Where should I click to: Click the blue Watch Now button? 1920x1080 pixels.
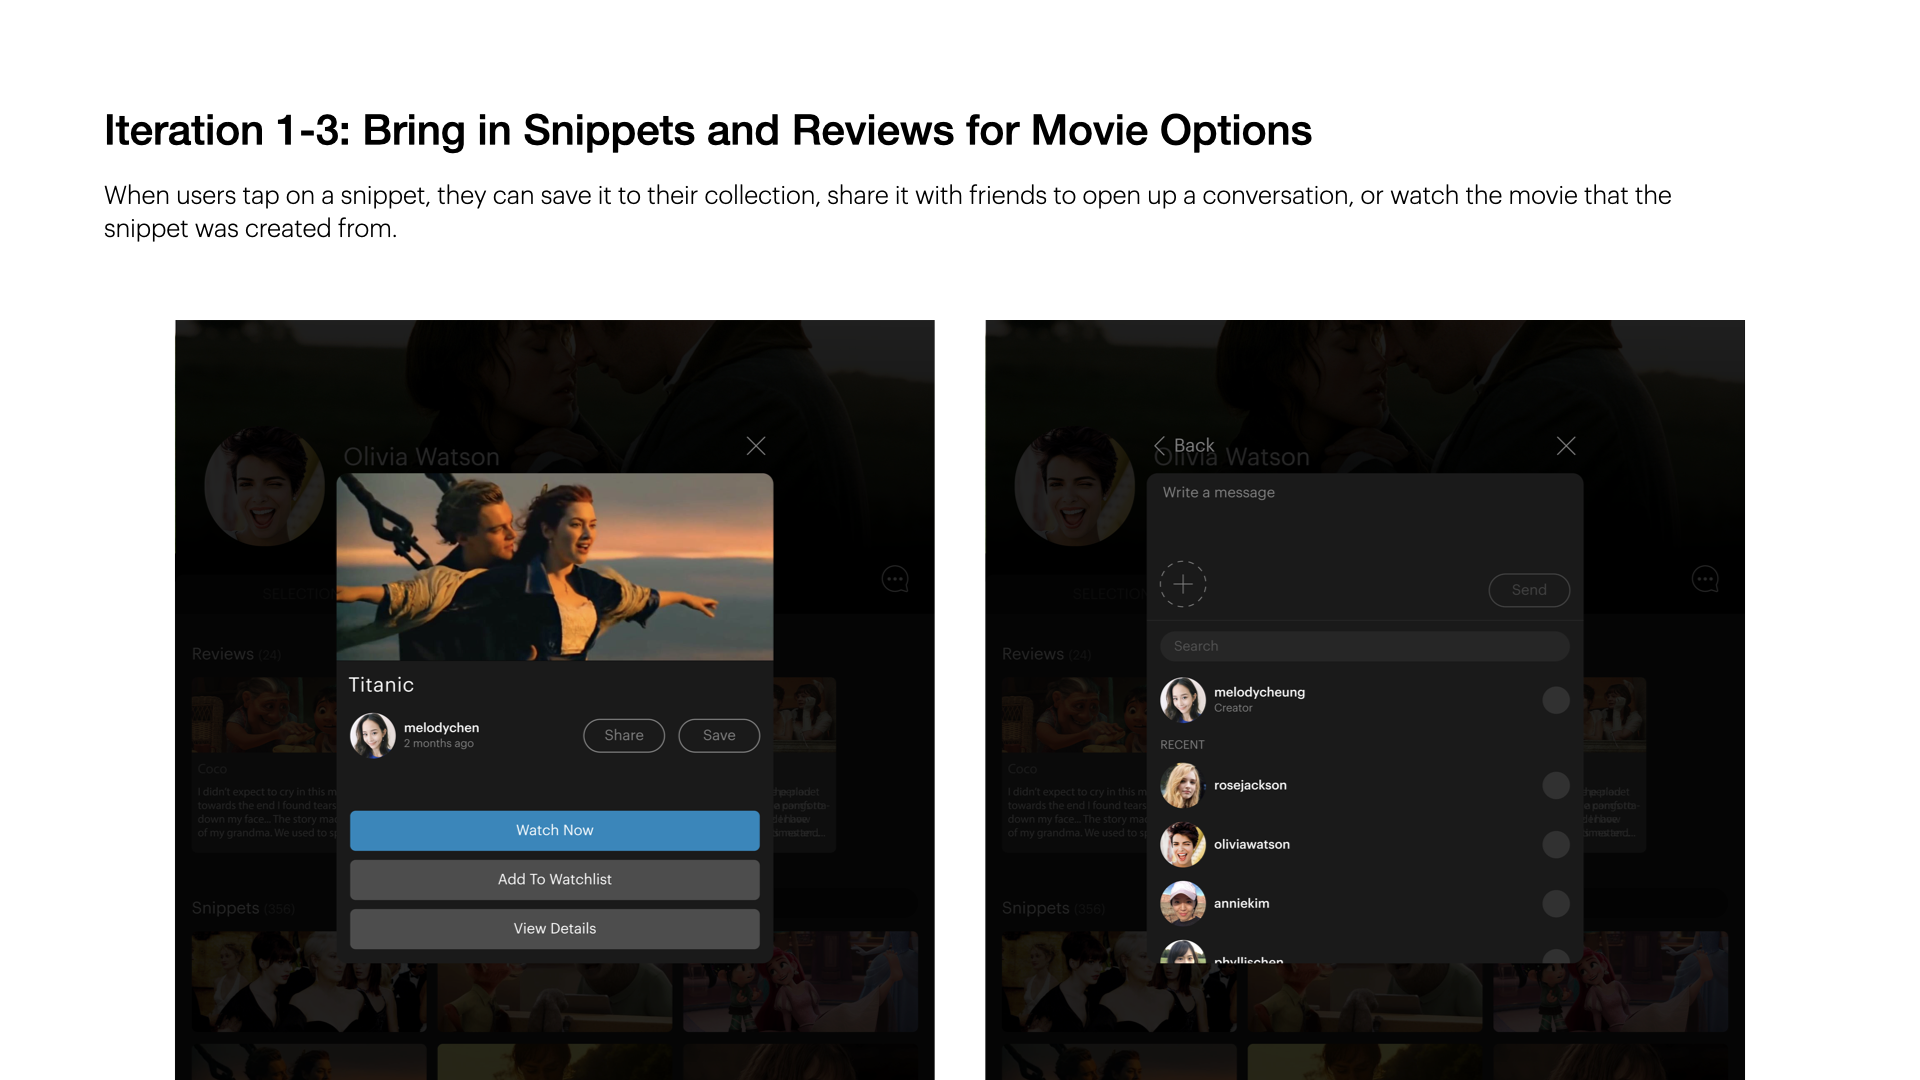click(555, 830)
